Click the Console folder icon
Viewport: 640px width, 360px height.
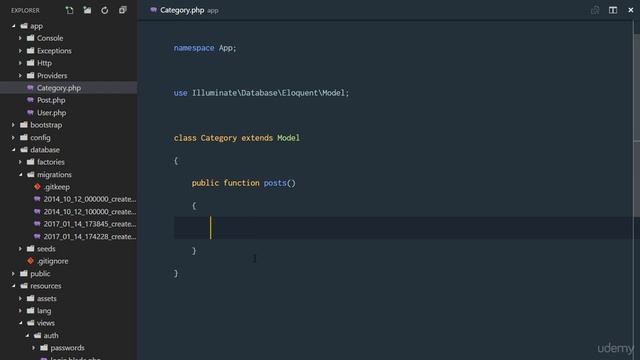pyautogui.click(x=31, y=38)
